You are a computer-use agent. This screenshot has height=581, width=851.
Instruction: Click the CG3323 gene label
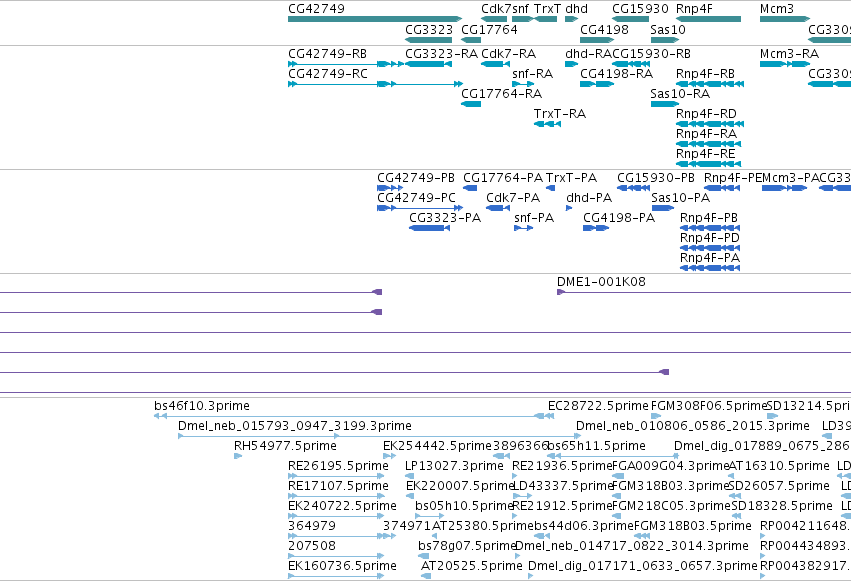pos(429,29)
